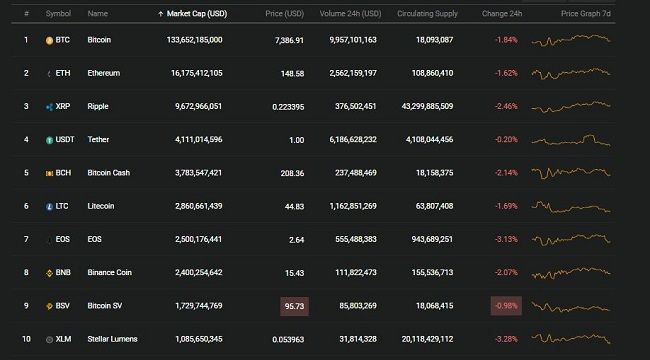Image resolution: width=650 pixels, height=360 pixels.
Task: Click the # rank column header
Action: coord(27,14)
